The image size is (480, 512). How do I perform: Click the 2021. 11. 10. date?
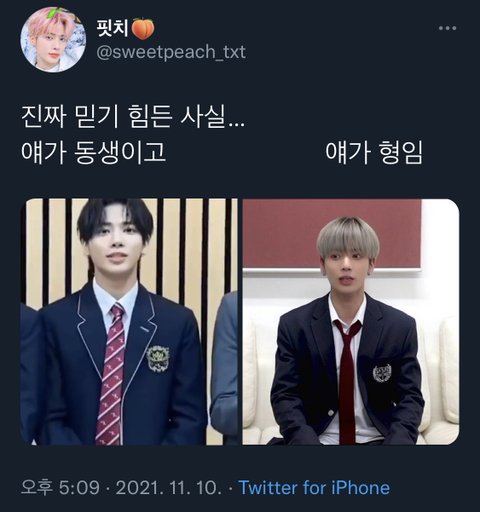[x=169, y=488]
